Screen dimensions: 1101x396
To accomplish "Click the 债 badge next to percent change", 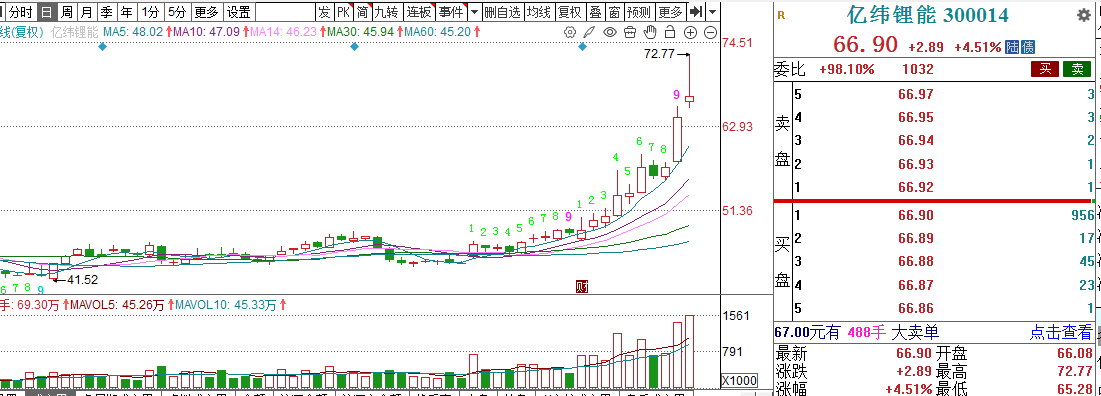I will point(1027,47).
